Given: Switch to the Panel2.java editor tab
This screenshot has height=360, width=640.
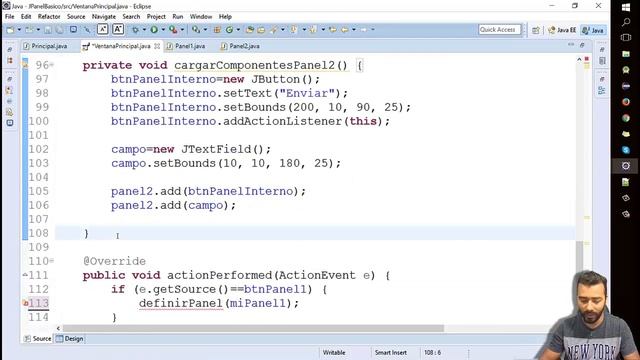Looking at the screenshot, I should (240, 46).
